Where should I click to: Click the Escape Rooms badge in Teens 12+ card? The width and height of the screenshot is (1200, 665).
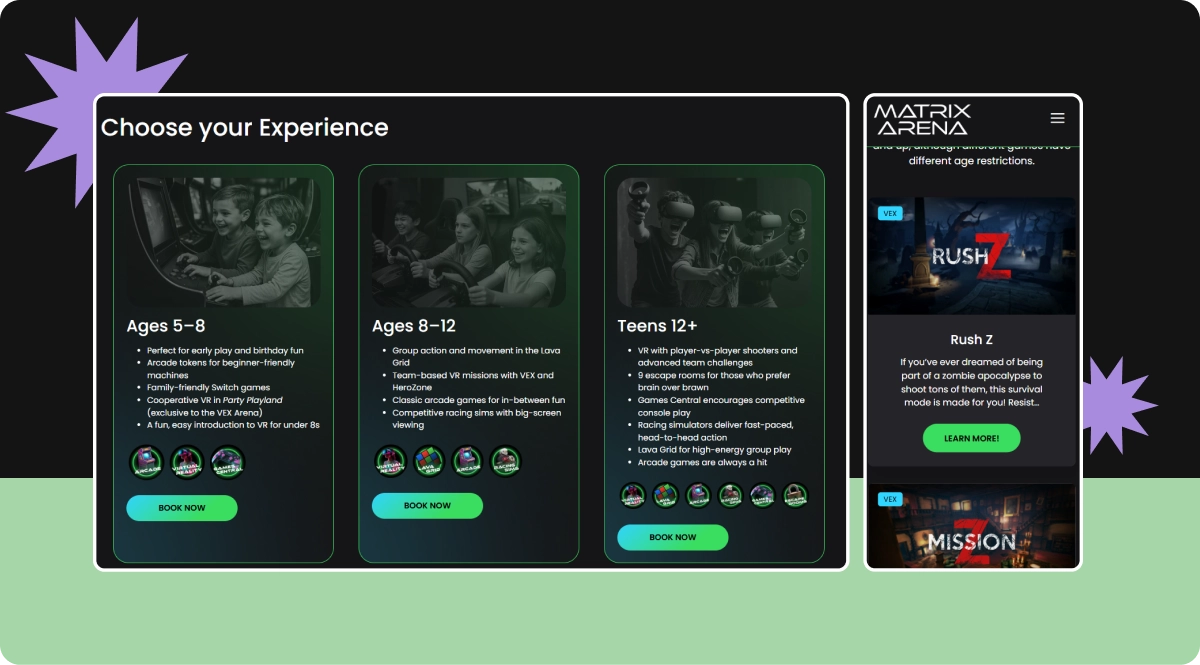tap(796, 495)
